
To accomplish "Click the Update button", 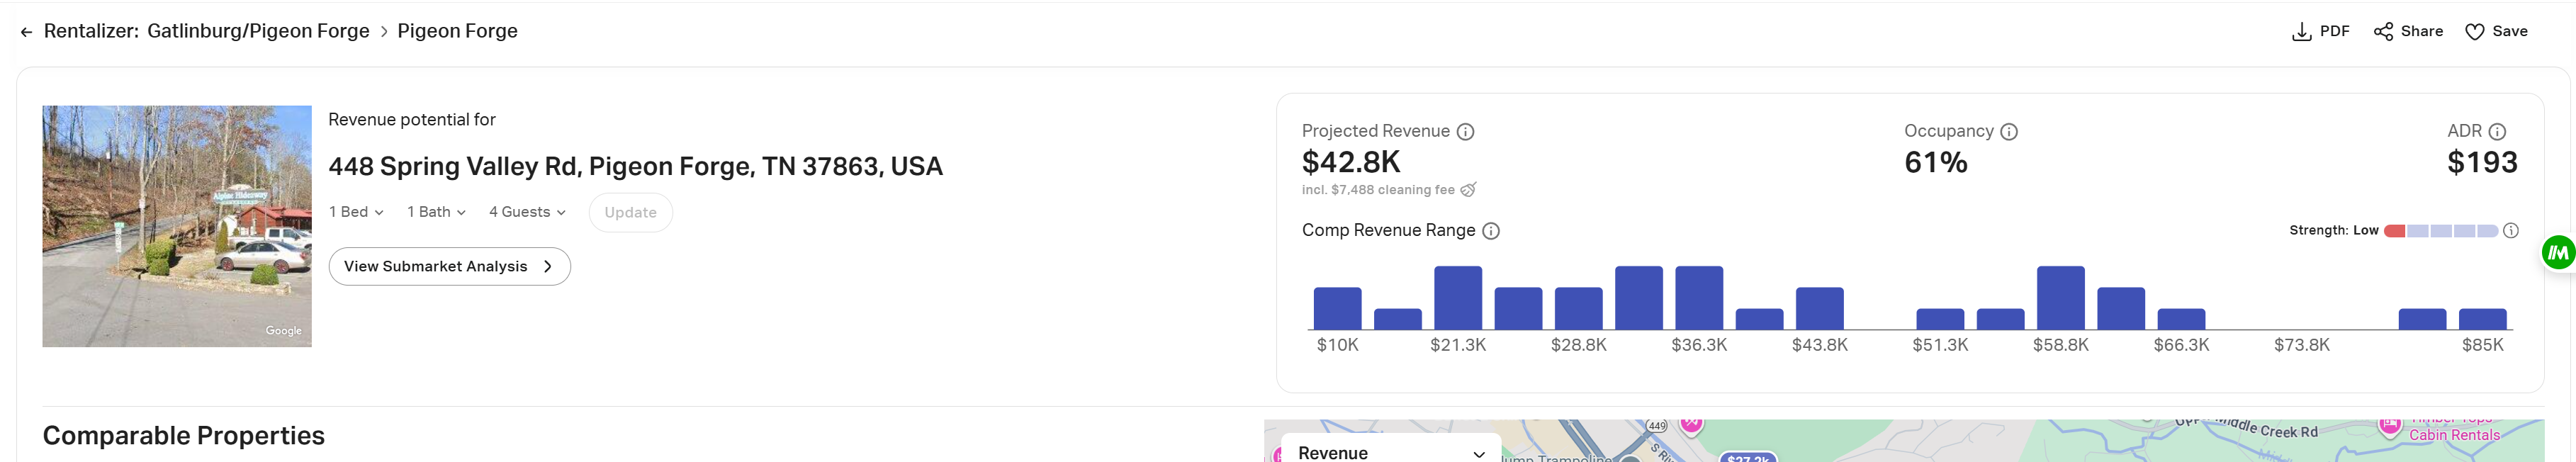I will [630, 212].
